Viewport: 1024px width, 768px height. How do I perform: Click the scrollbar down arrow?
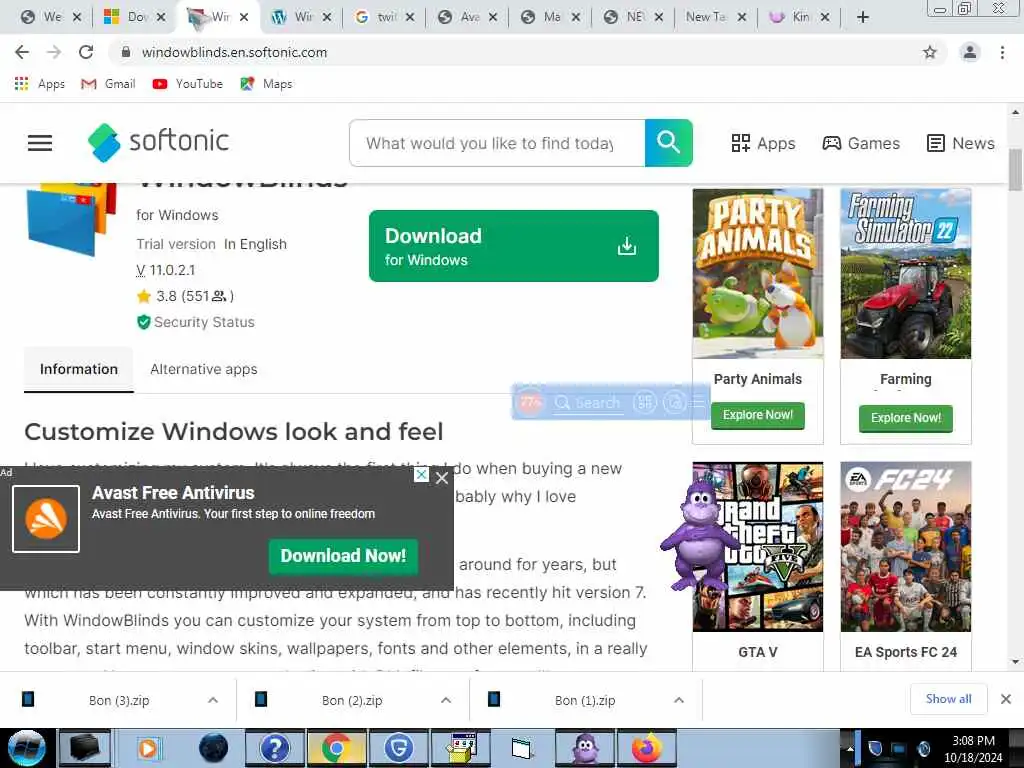click(x=1015, y=662)
